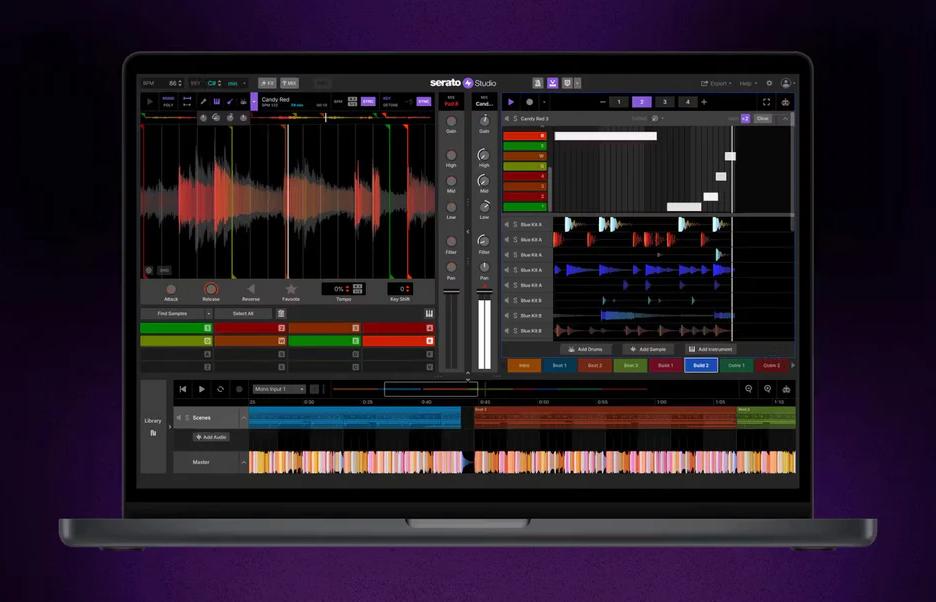
Task: Toggle KEY SYNC on the sample deck
Action: 424,102
